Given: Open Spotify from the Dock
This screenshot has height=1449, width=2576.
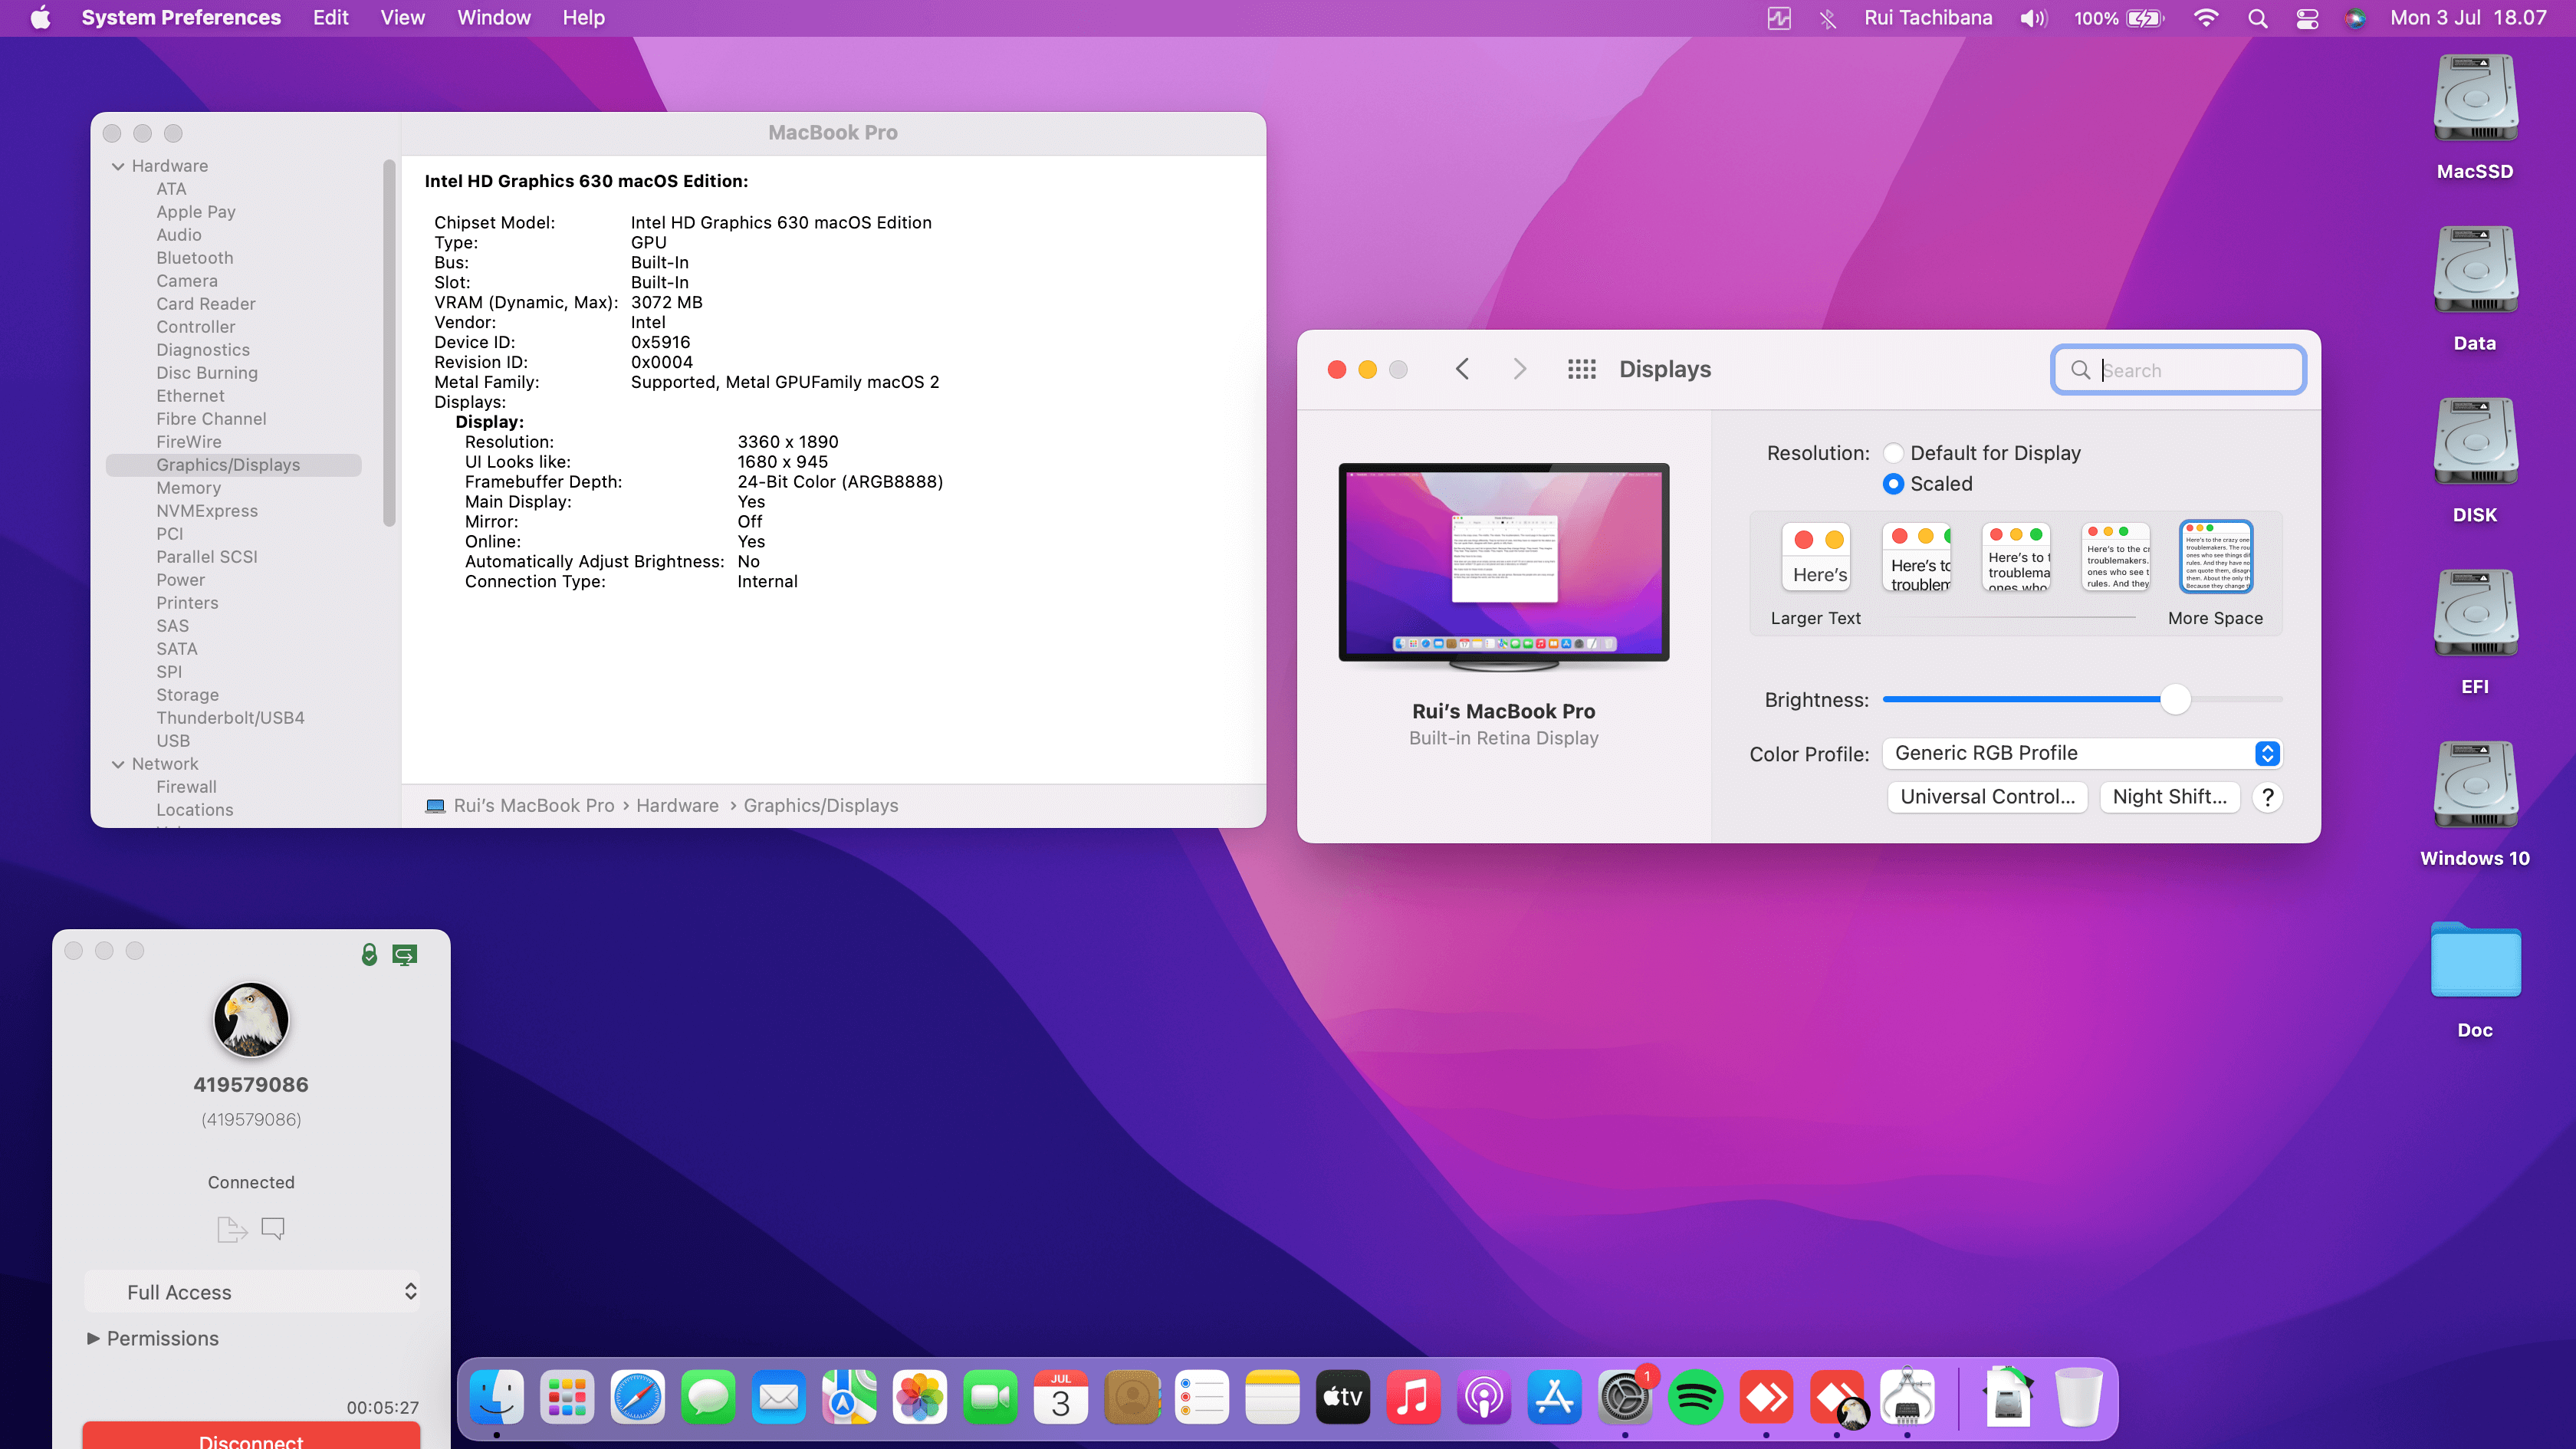Looking at the screenshot, I should tap(1695, 1396).
